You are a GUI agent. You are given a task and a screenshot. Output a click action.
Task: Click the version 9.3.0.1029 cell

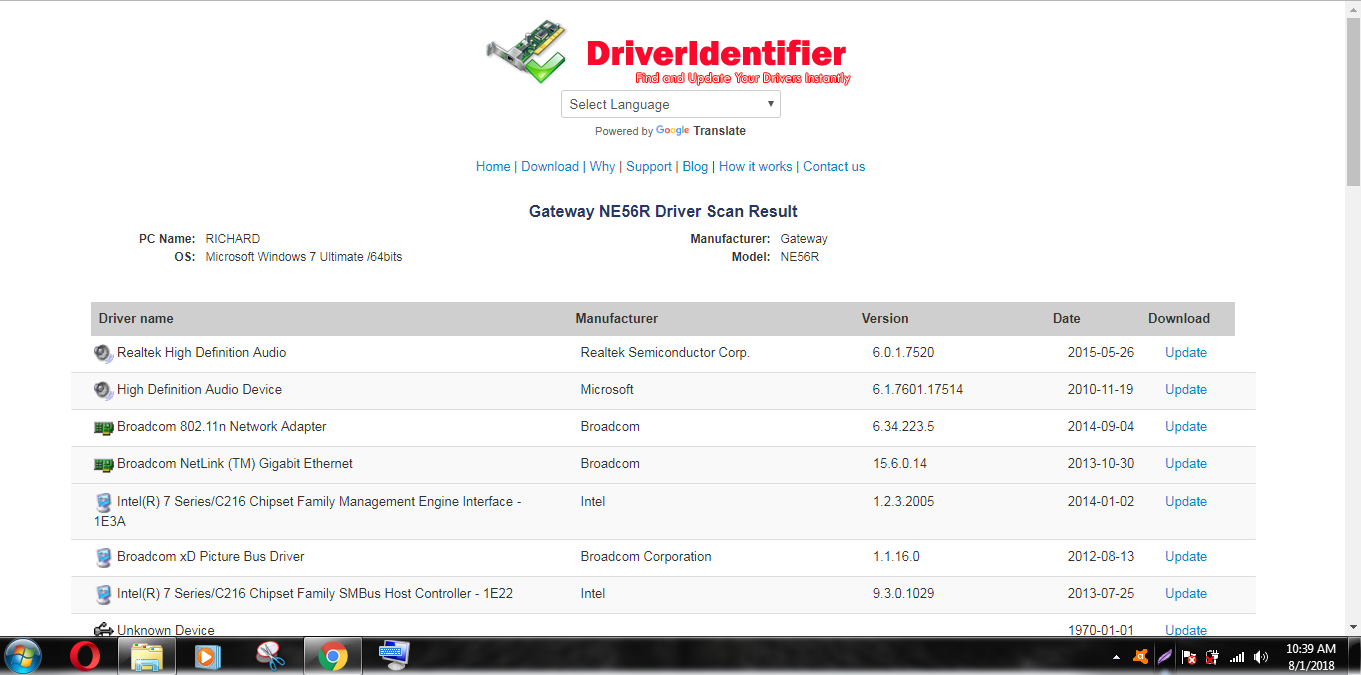(903, 594)
